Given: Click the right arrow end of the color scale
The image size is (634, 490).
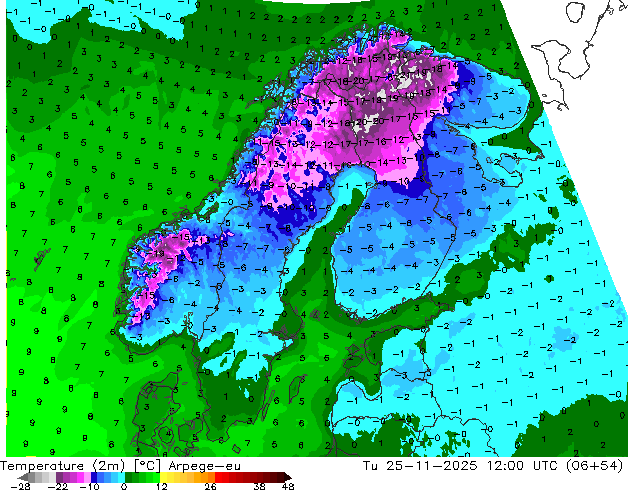Looking at the screenshot, I should point(288,477).
